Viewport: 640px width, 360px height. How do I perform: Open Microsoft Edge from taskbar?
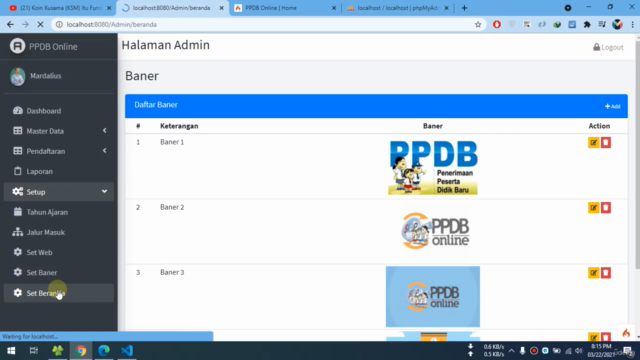pos(104,351)
